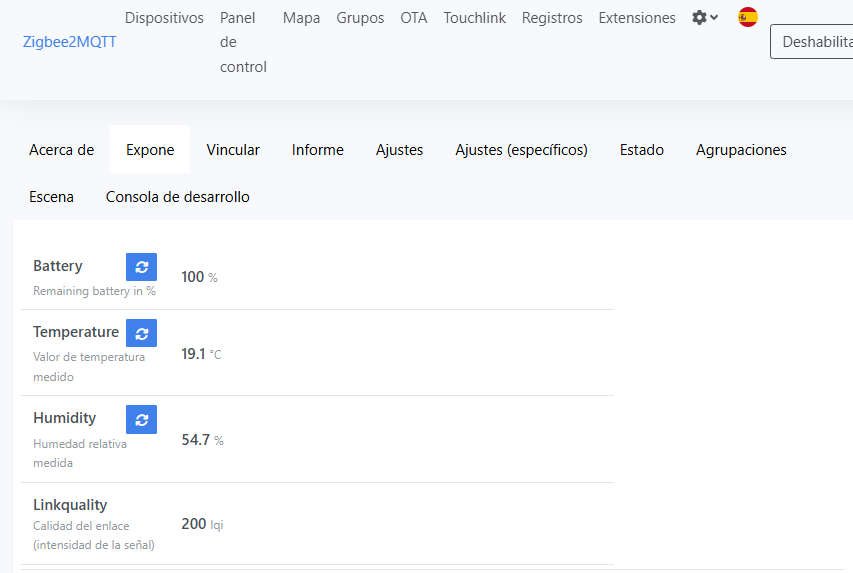Image resolution: width=853 pixels, height=573 pixels.
Task: Open the Mapa network view
Action: coord(301,18)
